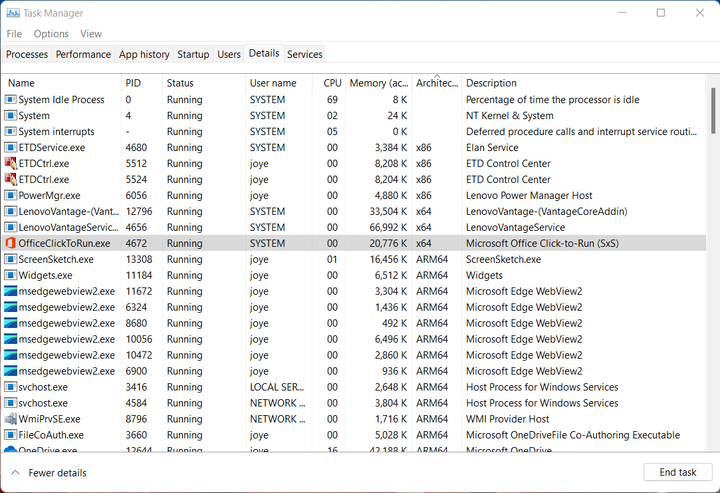
Task: Sort by the Status column header
Action: tap(203, 83)
